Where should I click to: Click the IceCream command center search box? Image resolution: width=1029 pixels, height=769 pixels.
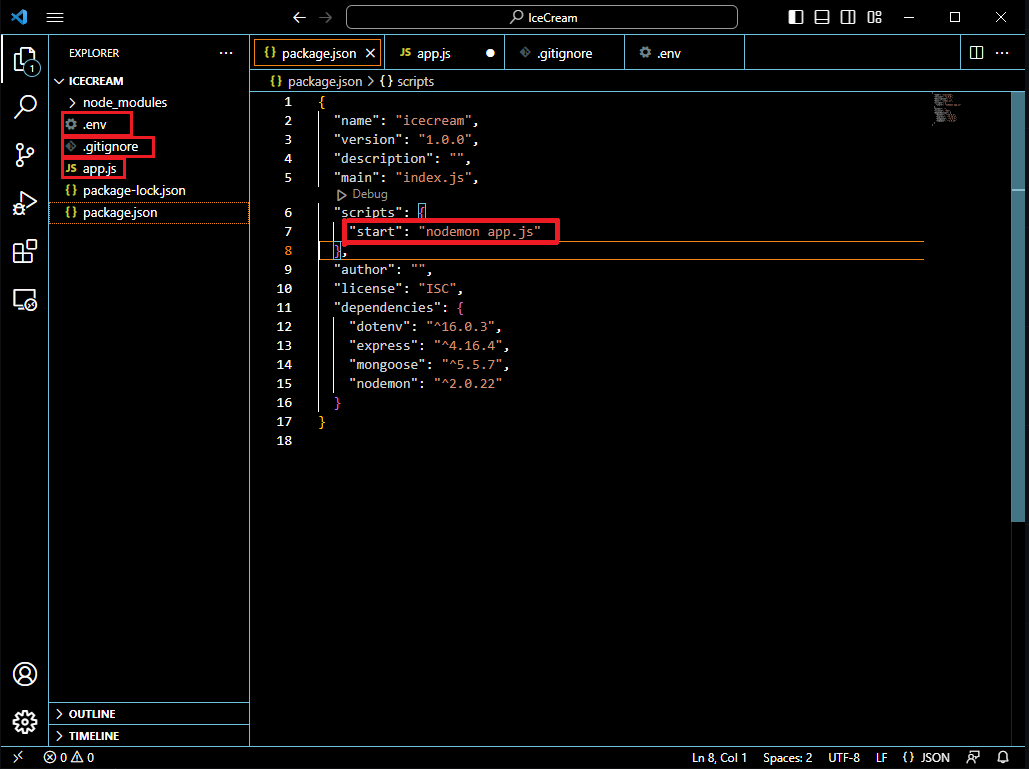click(x=542, y=18)
